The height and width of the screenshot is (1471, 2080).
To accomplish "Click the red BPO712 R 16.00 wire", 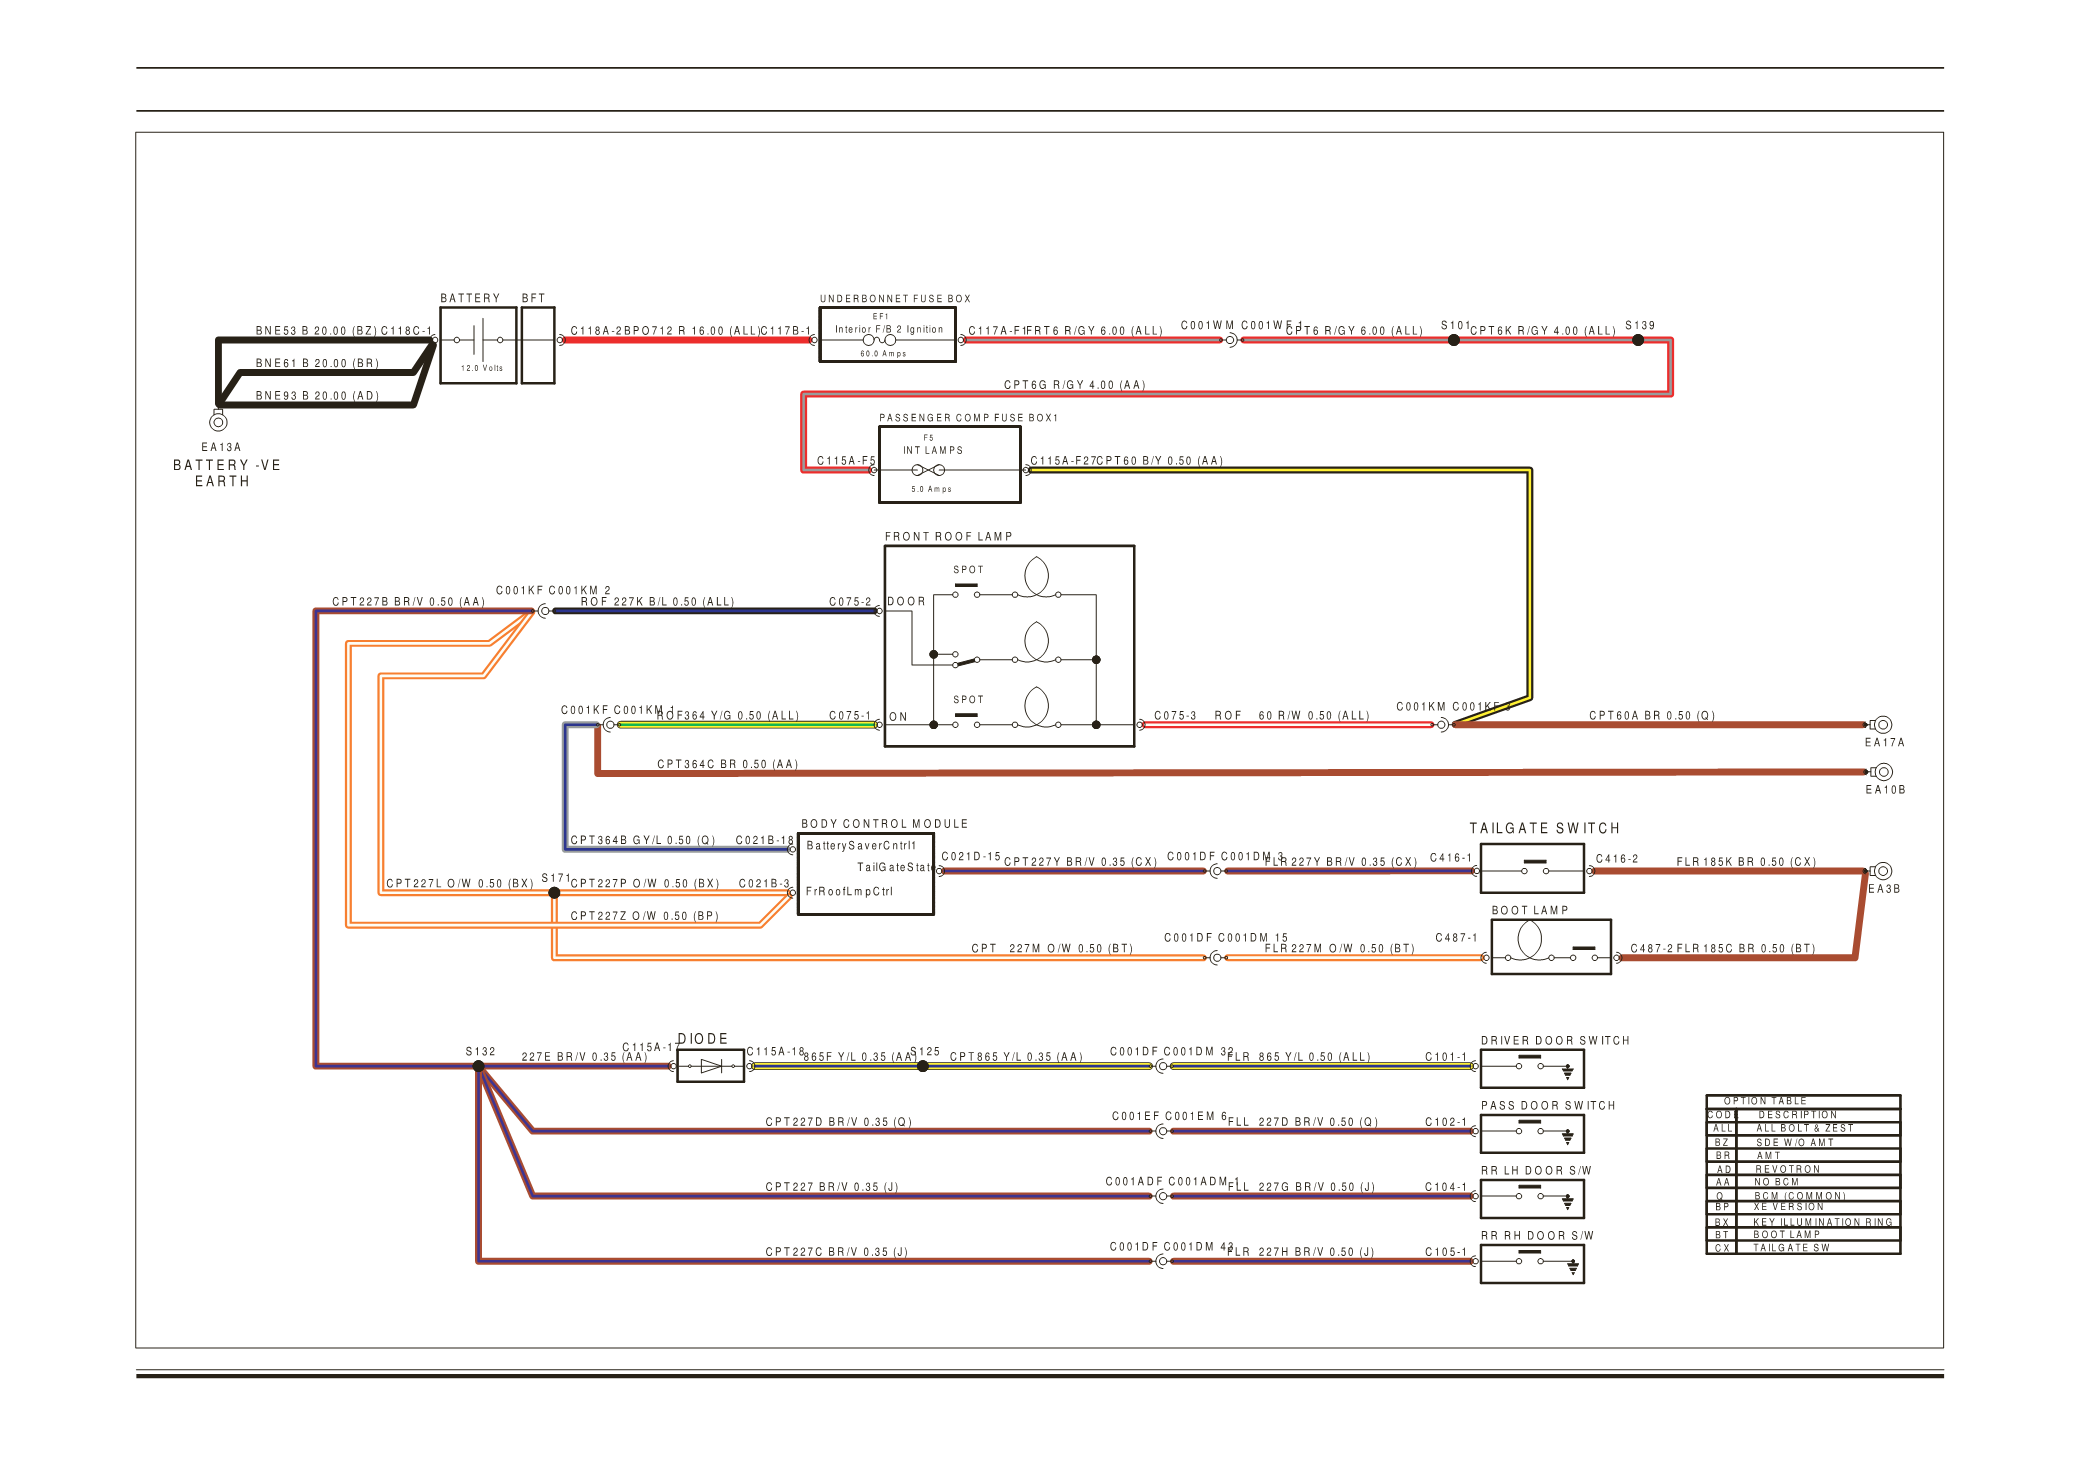I will [685, 340].
